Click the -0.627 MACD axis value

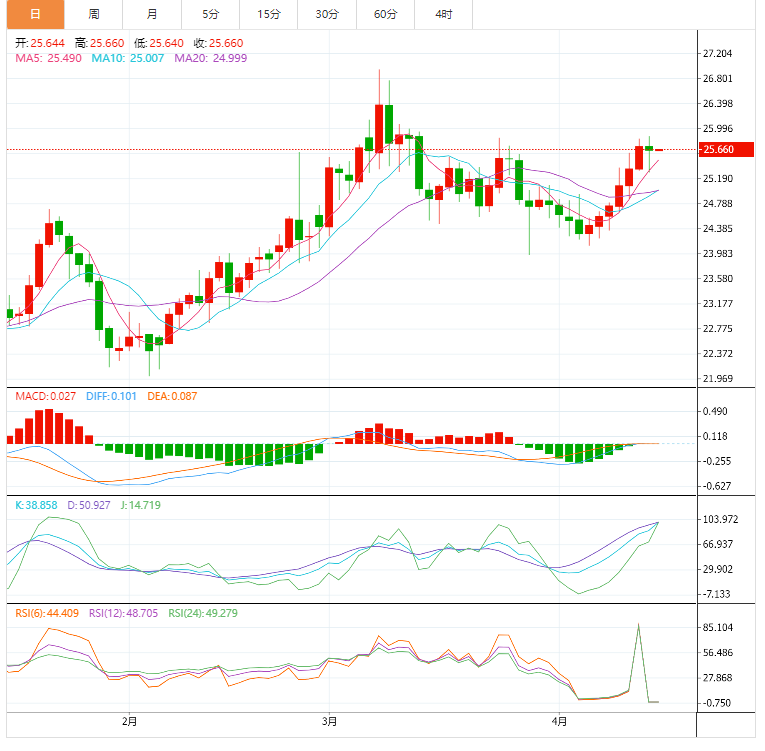coord(716,486)
